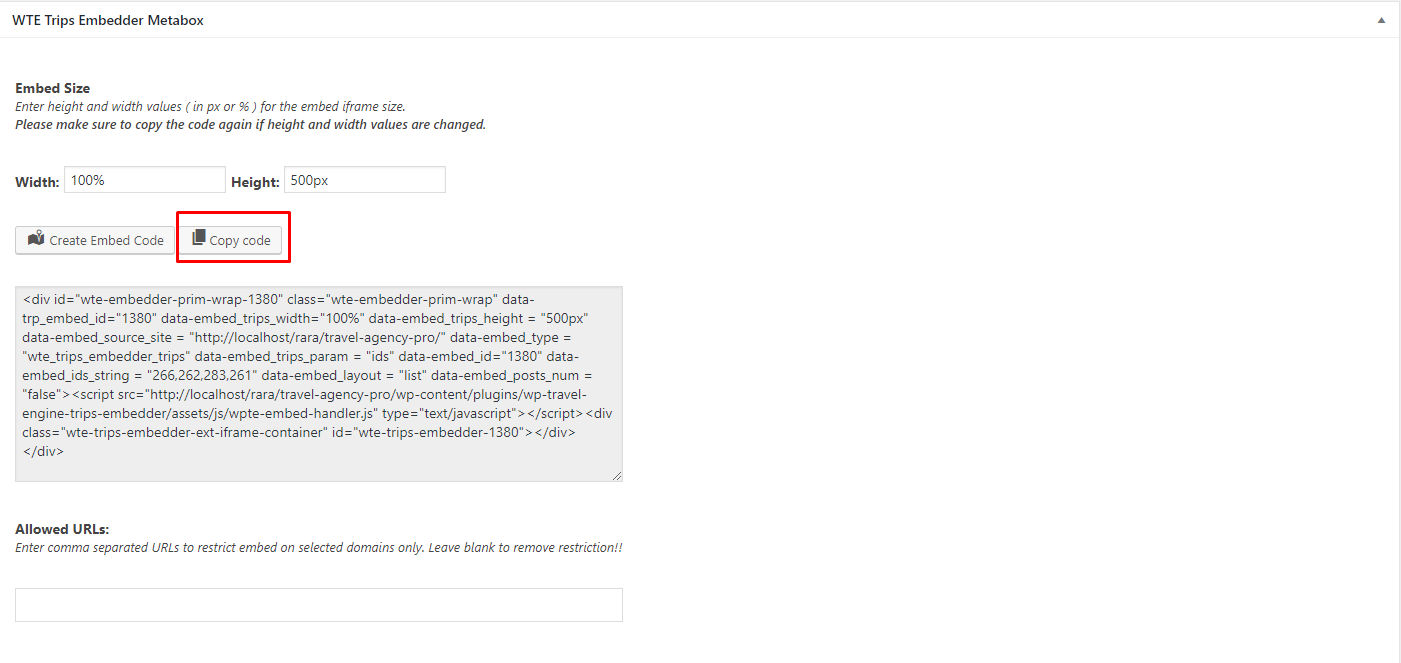Image resolution: width=1401 pixels, height=663 pixels.
Task: Focus the empty Allowed URLs input
Action: [x=319, y=605]
